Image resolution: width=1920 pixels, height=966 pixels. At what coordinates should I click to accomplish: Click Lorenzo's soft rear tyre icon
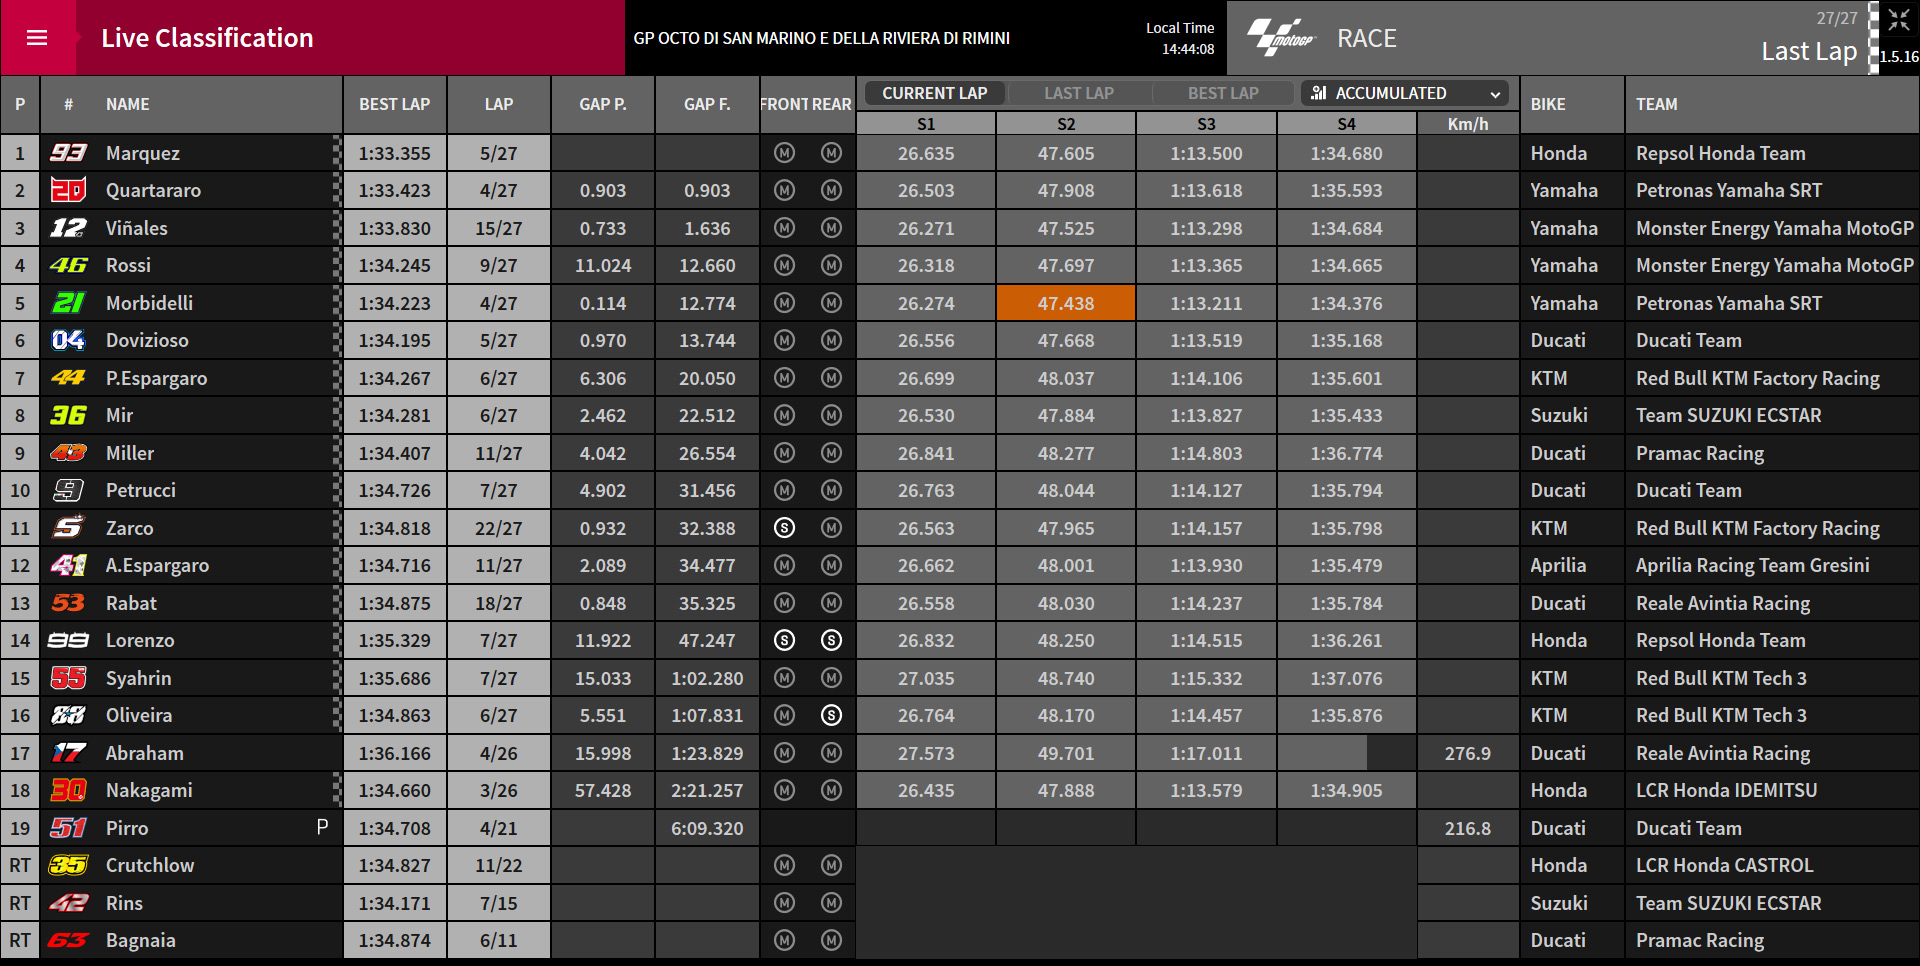pos(831,640)
